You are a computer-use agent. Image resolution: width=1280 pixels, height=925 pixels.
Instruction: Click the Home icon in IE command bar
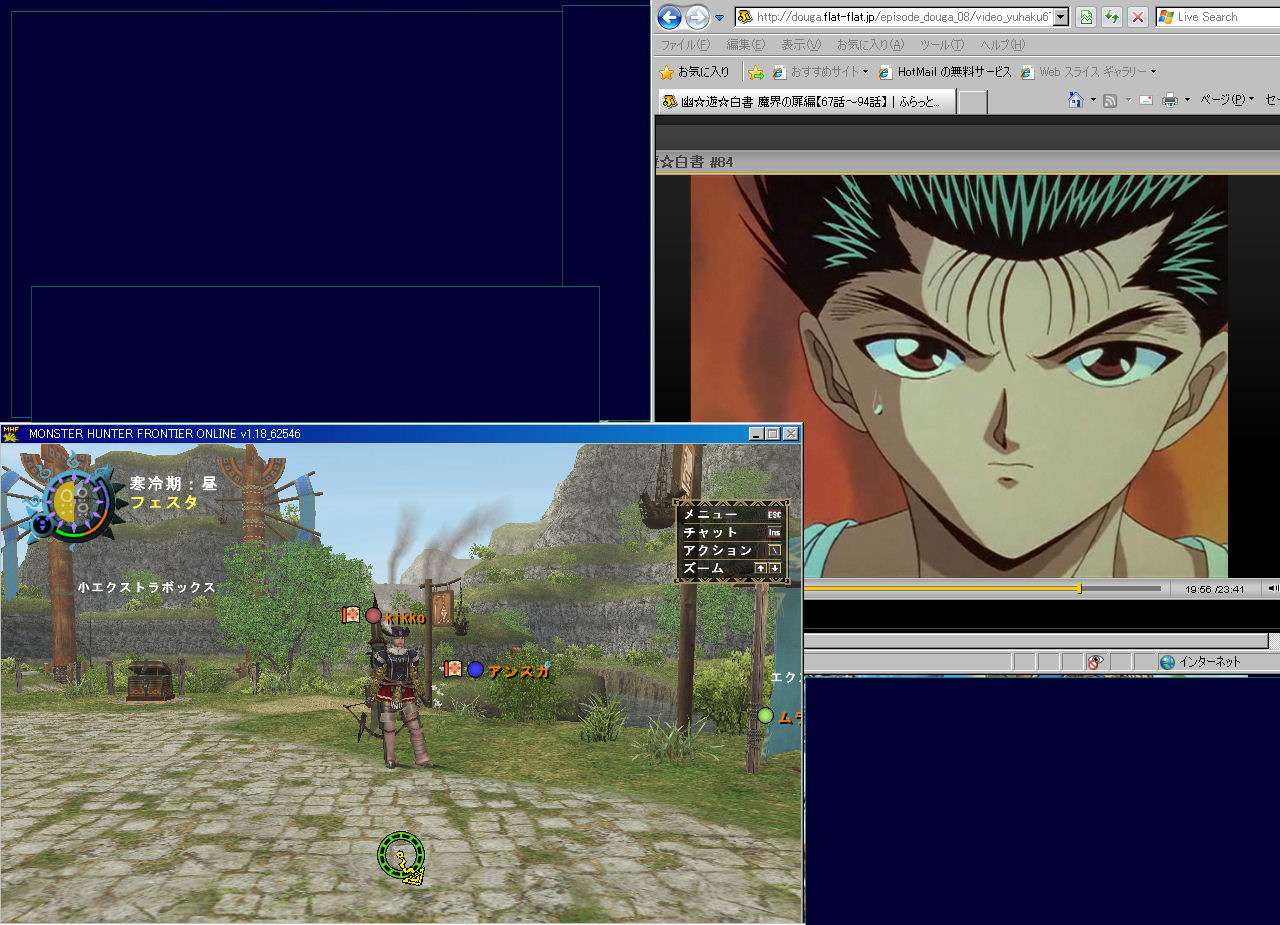[x=1076, y=100]
